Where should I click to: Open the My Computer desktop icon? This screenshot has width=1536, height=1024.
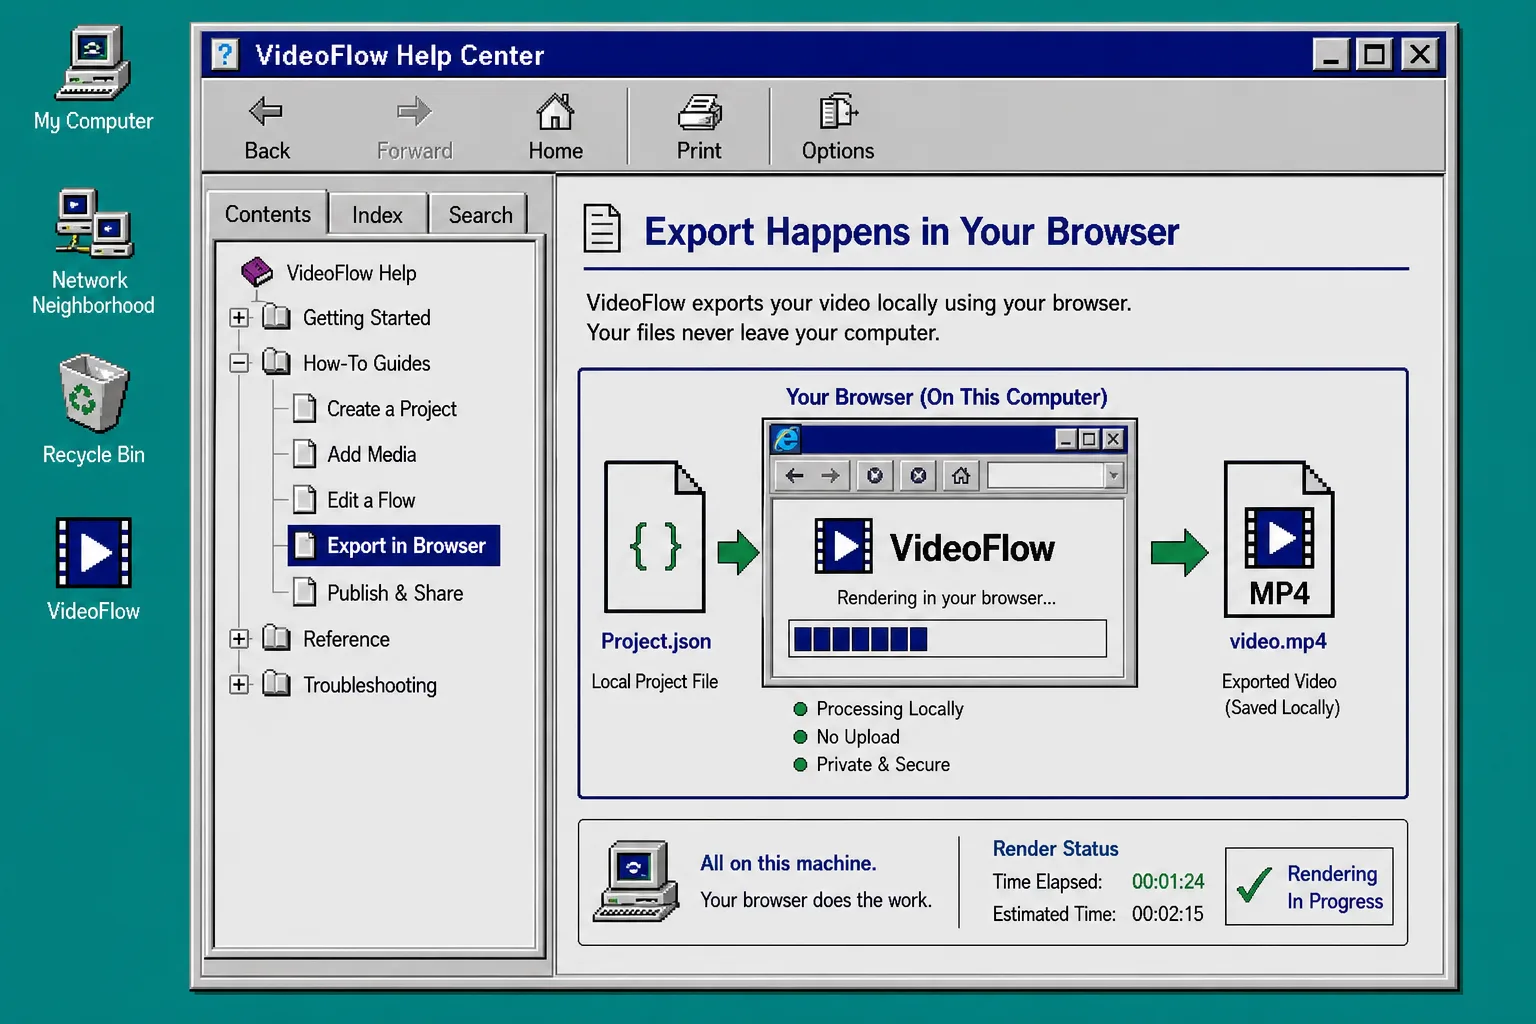pos(93,80)
